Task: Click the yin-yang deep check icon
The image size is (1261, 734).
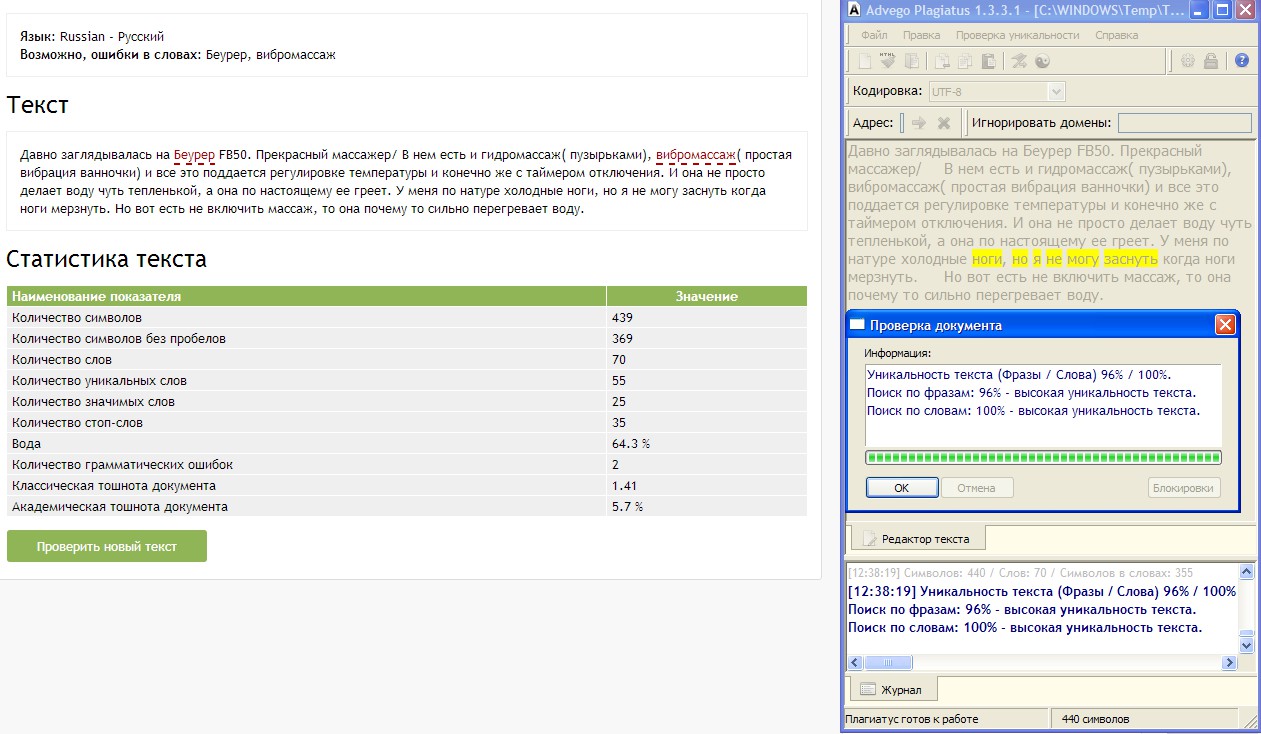Action: pyautogui.click(x=1042, y=61)
